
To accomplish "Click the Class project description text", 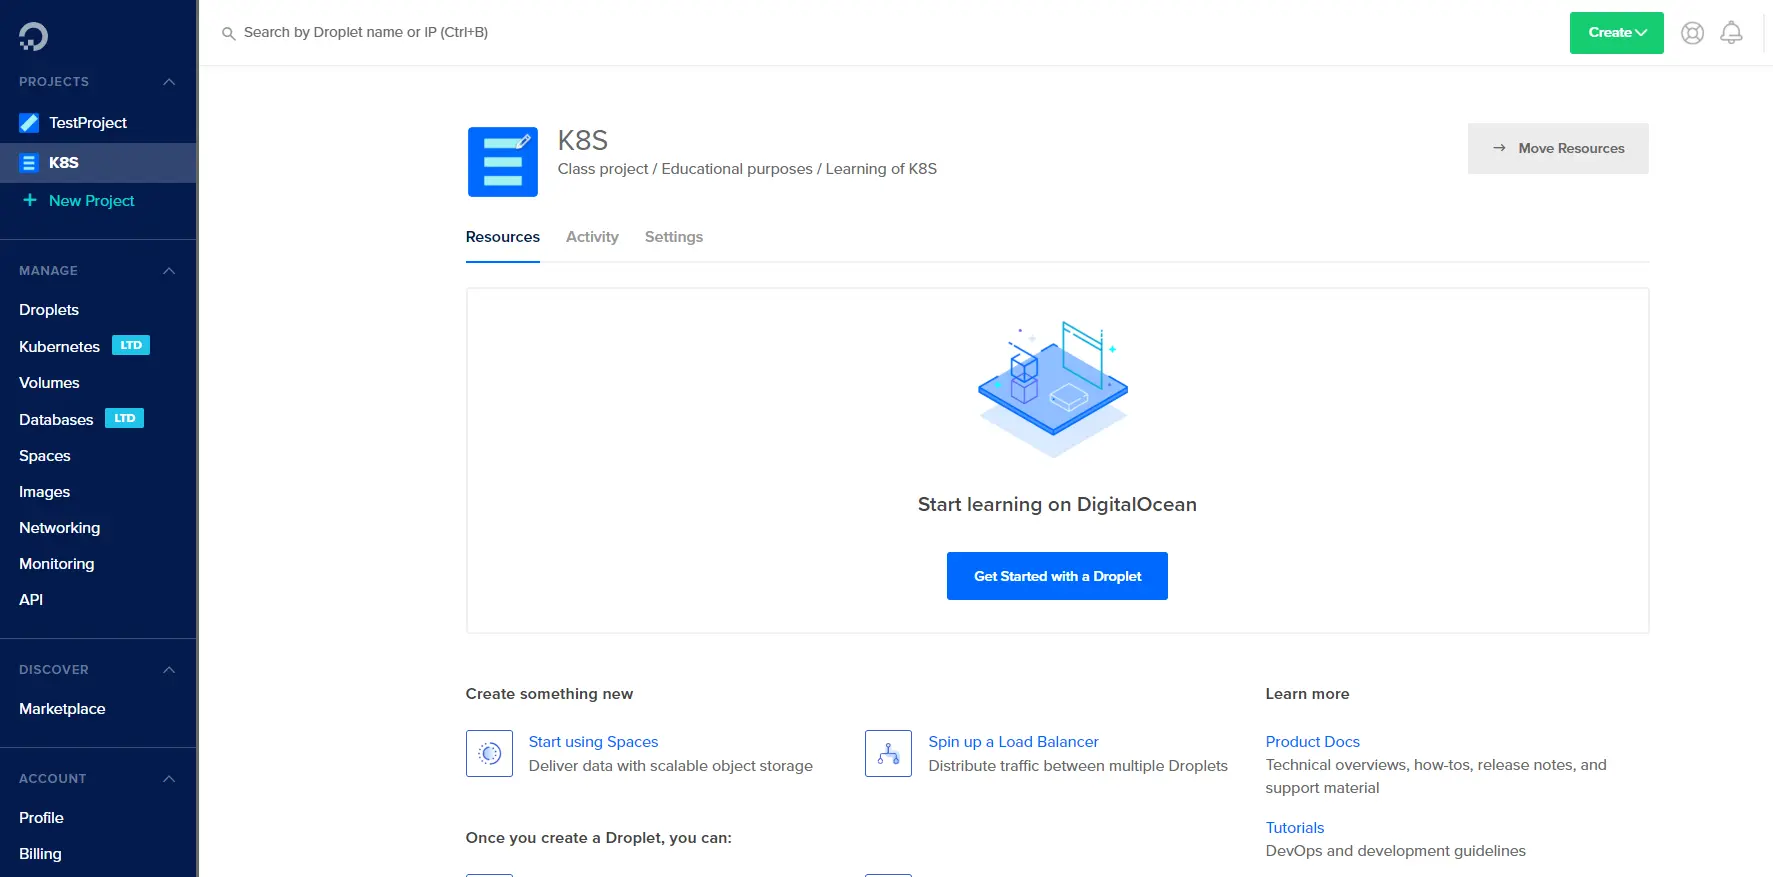I will (747, 169).
